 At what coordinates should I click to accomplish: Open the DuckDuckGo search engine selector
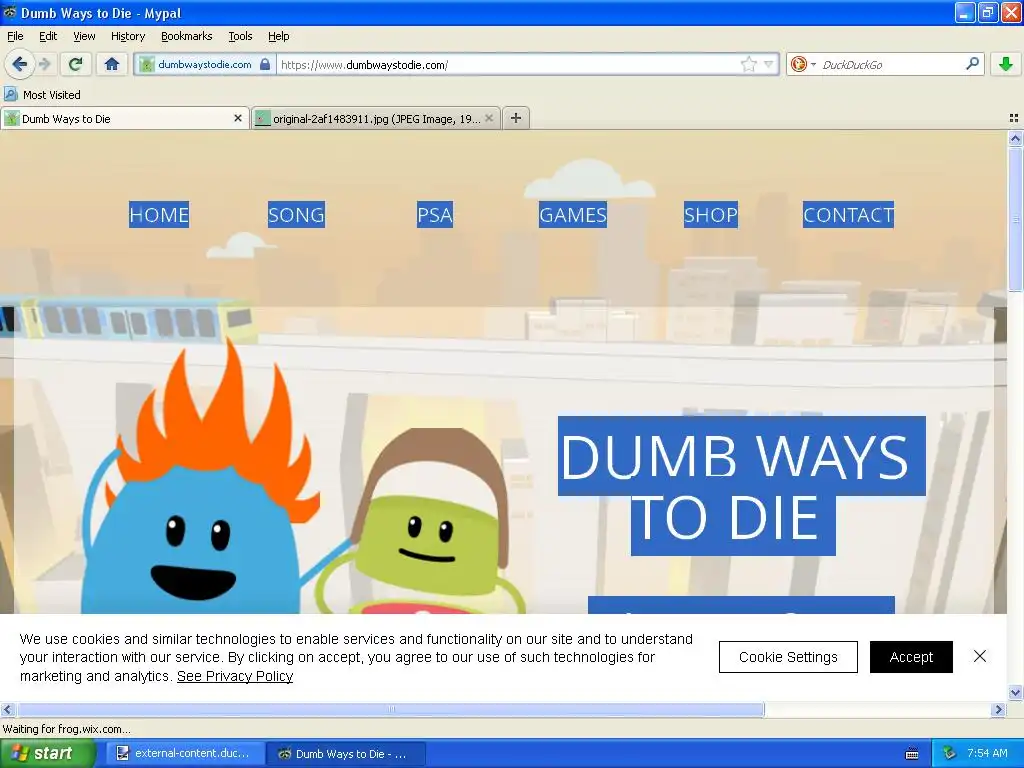pos(803,64)
